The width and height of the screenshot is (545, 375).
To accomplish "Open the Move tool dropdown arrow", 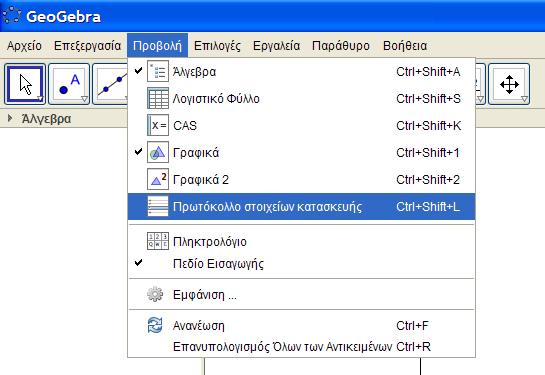I will (x=40, y=99).
